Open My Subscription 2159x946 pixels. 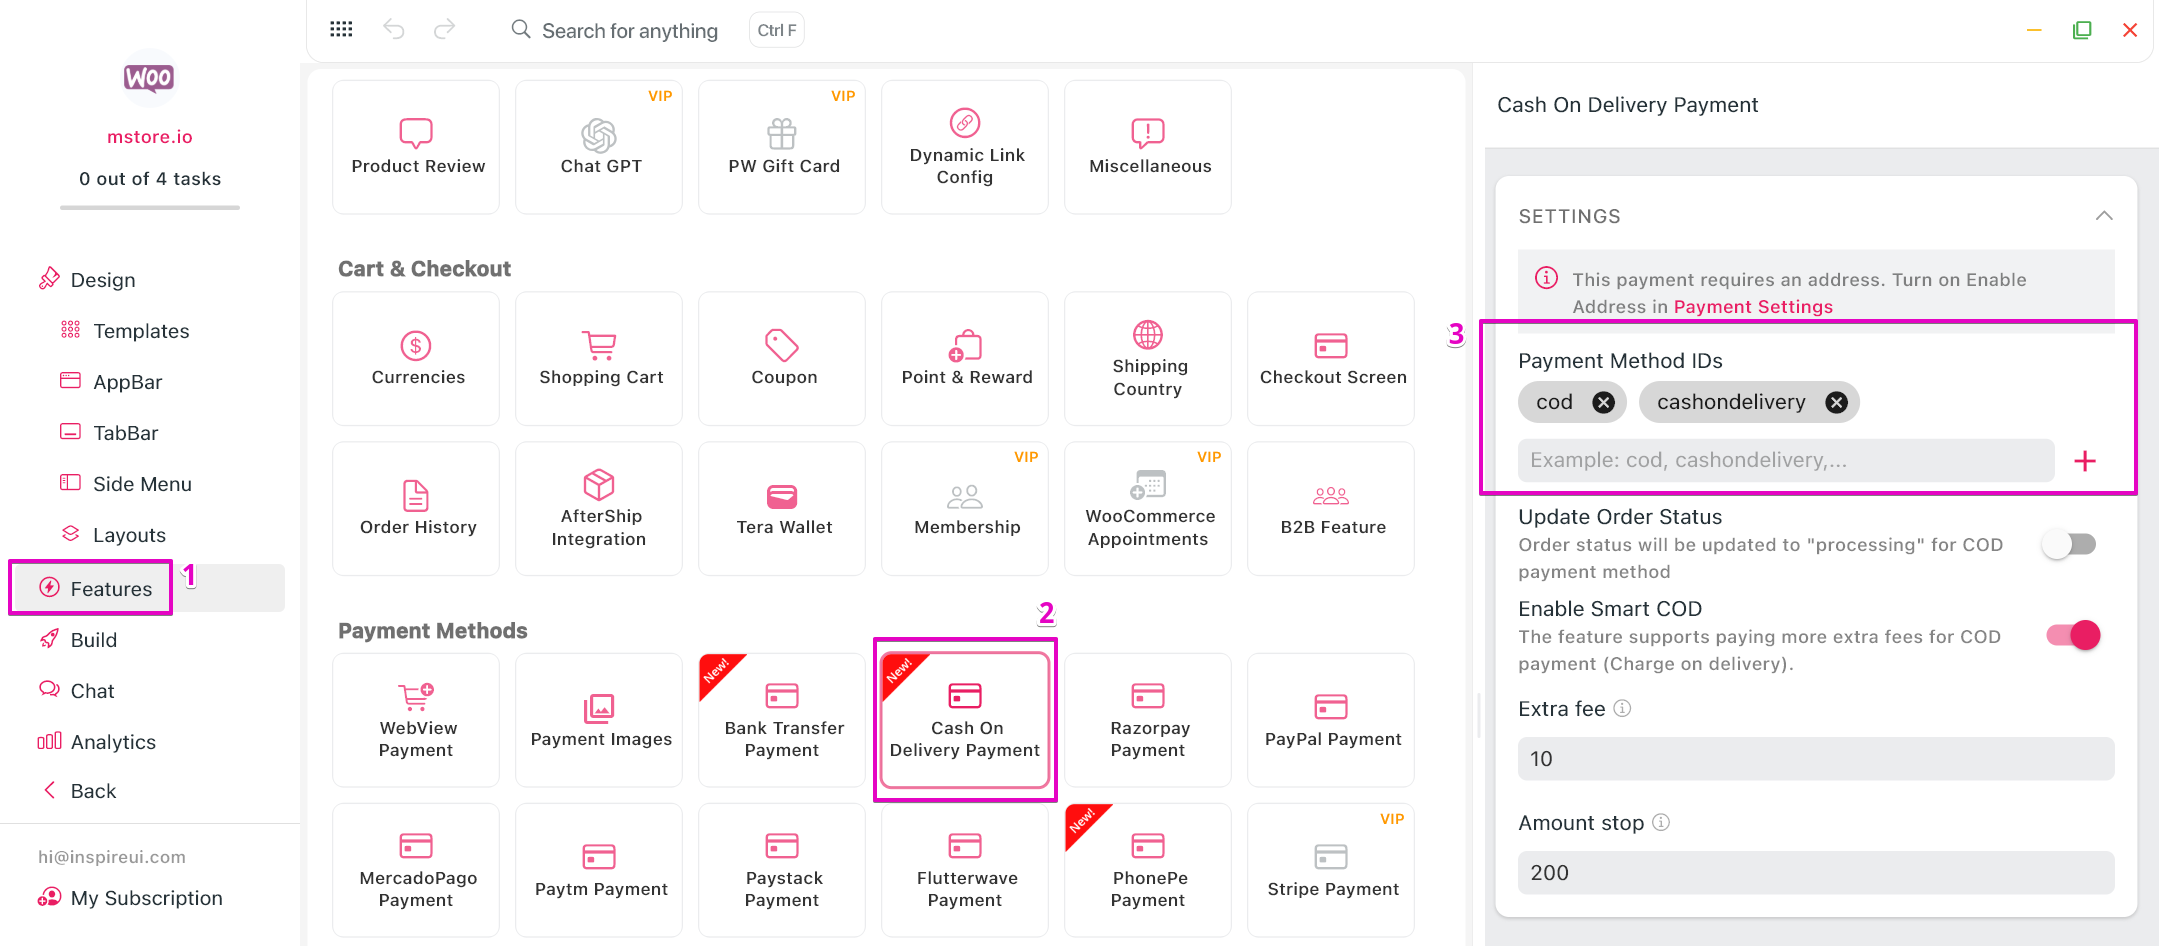pos(146,898)
